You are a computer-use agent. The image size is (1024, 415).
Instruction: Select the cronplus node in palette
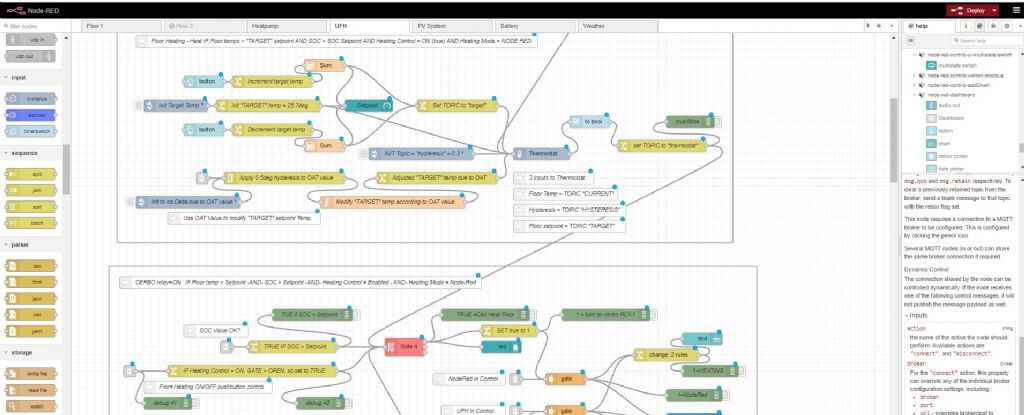coord(31,99)
